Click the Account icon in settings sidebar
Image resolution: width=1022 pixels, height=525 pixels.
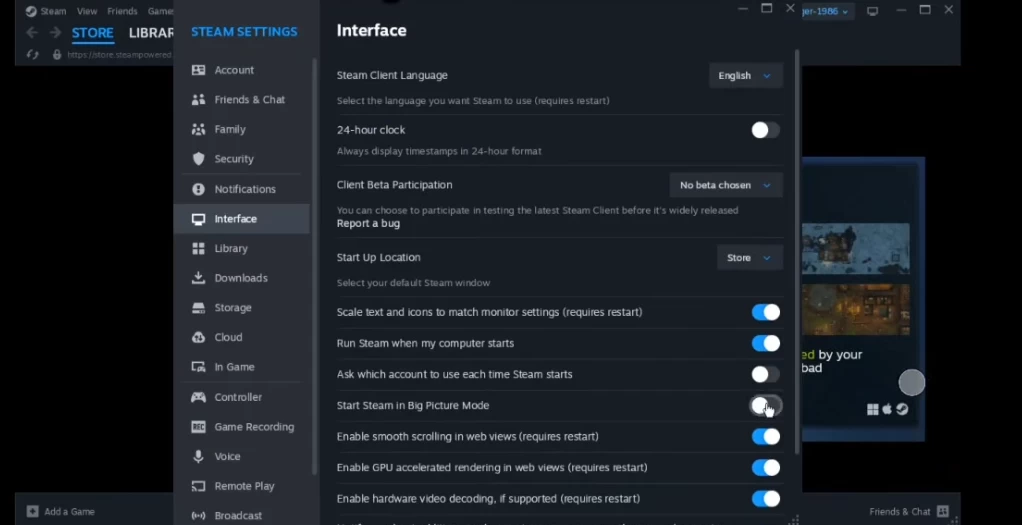pyautogui.click(x=198, y=70)
